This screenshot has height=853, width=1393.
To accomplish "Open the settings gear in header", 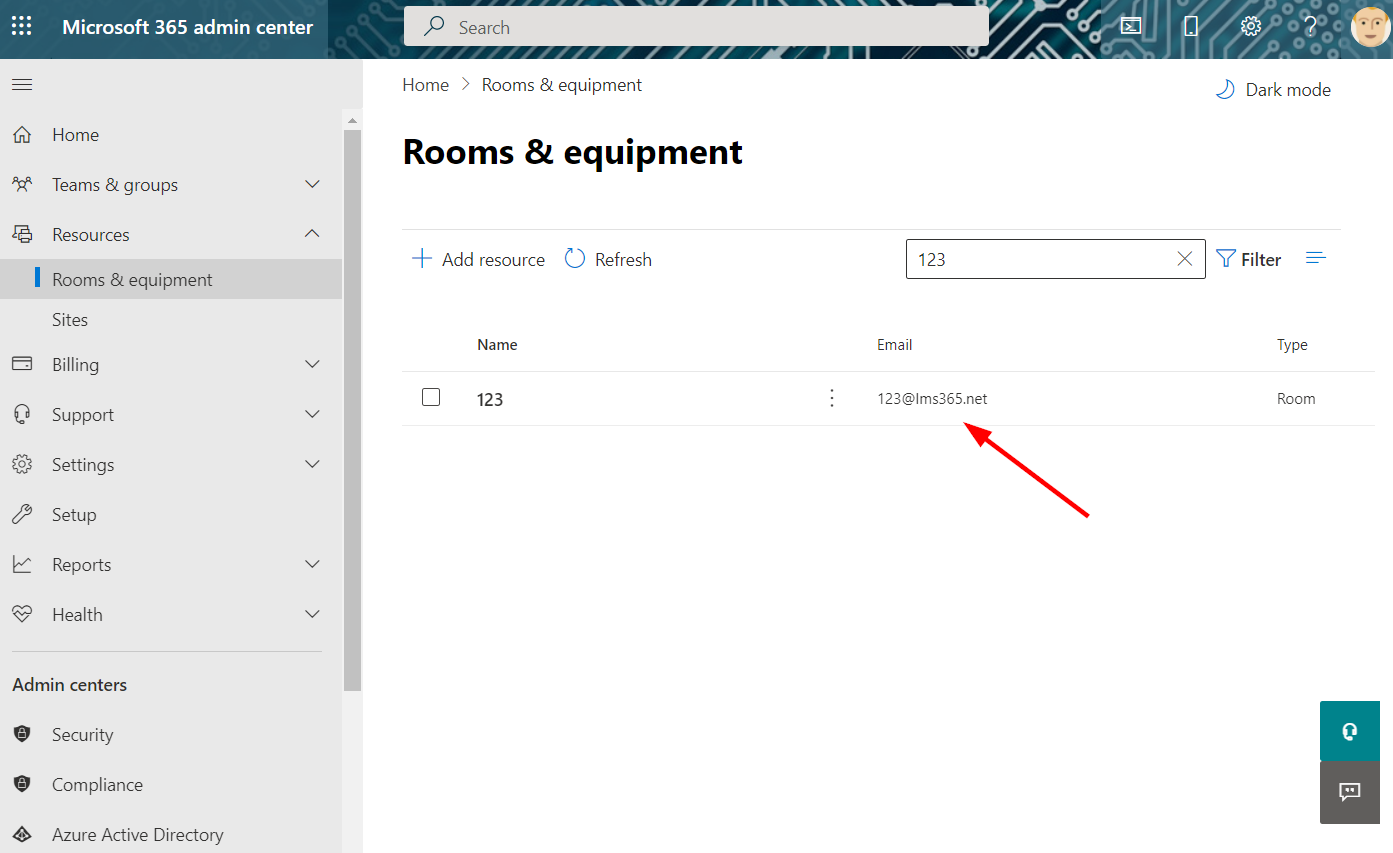I will coord(1250,27).
